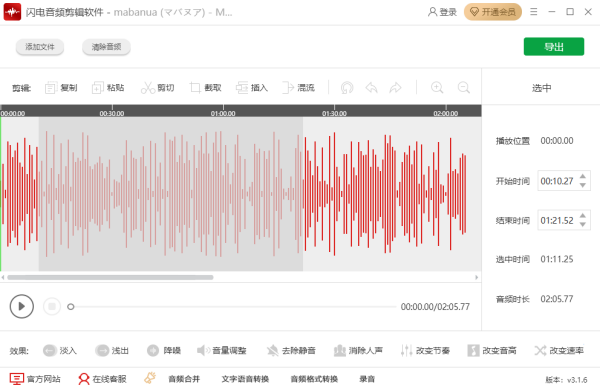
Task: Click the 清除音频 clear audio button
Action: 106,47
